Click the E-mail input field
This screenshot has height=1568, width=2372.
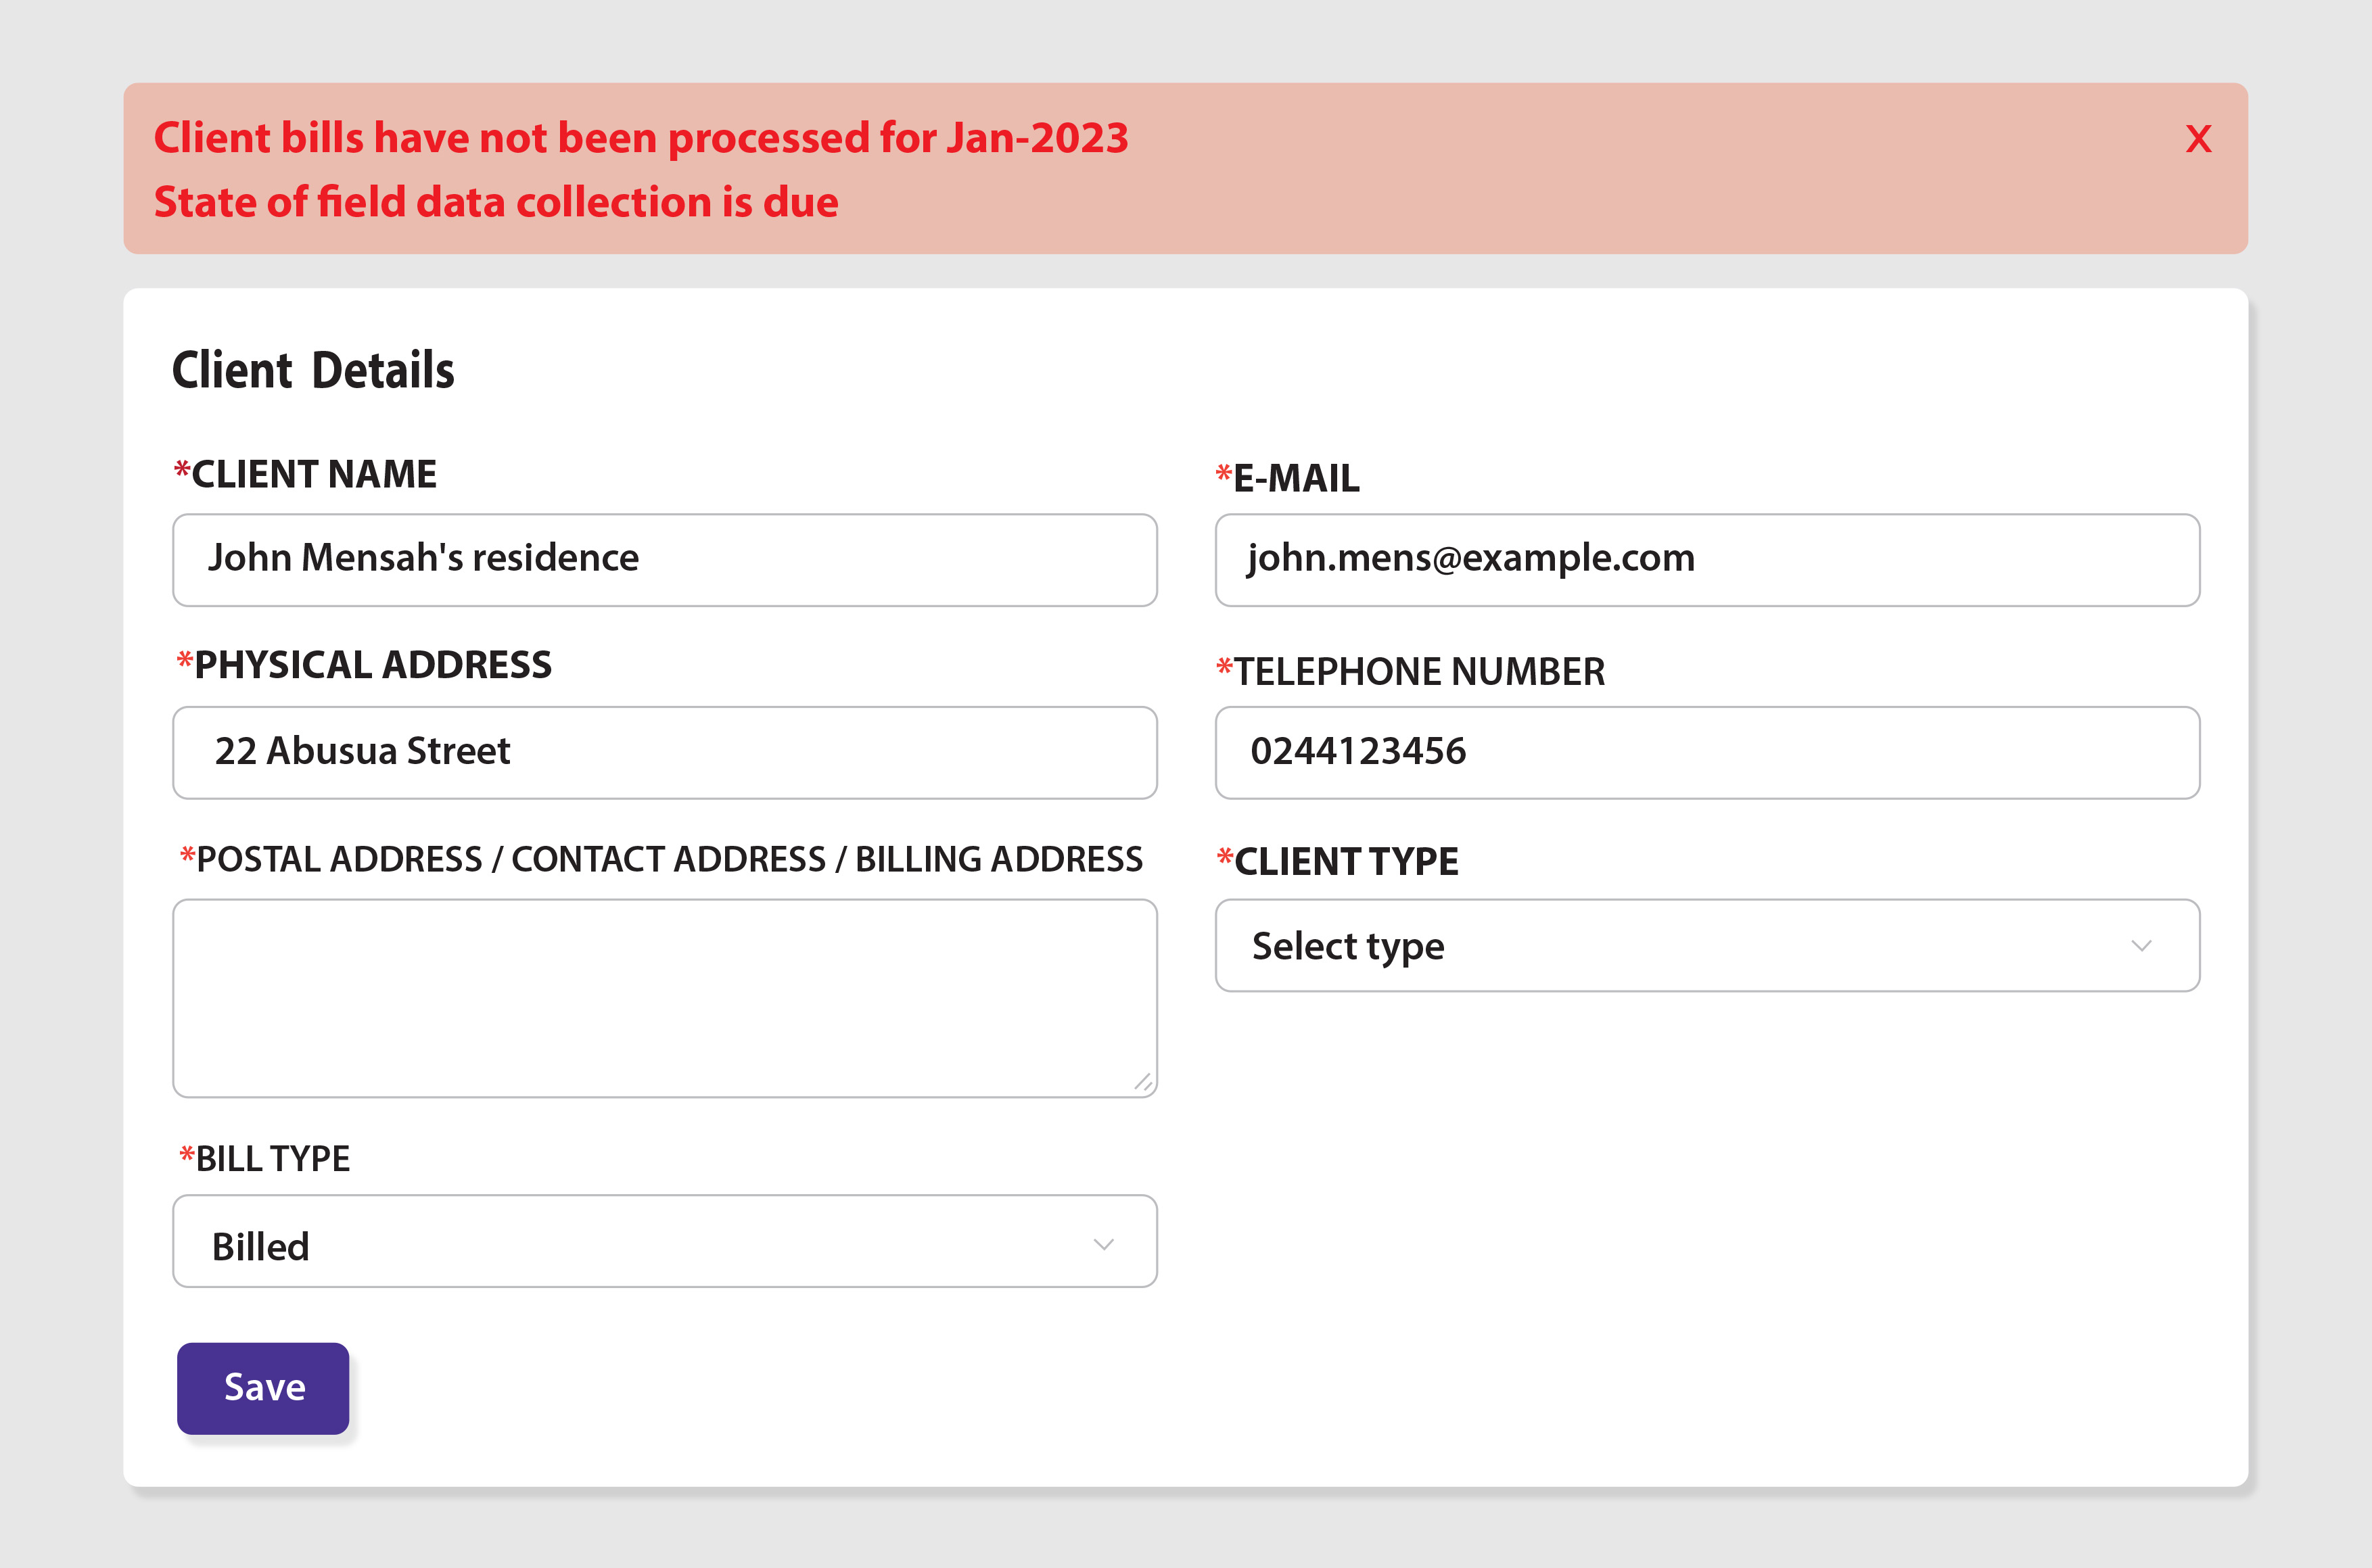[1706, 560]
